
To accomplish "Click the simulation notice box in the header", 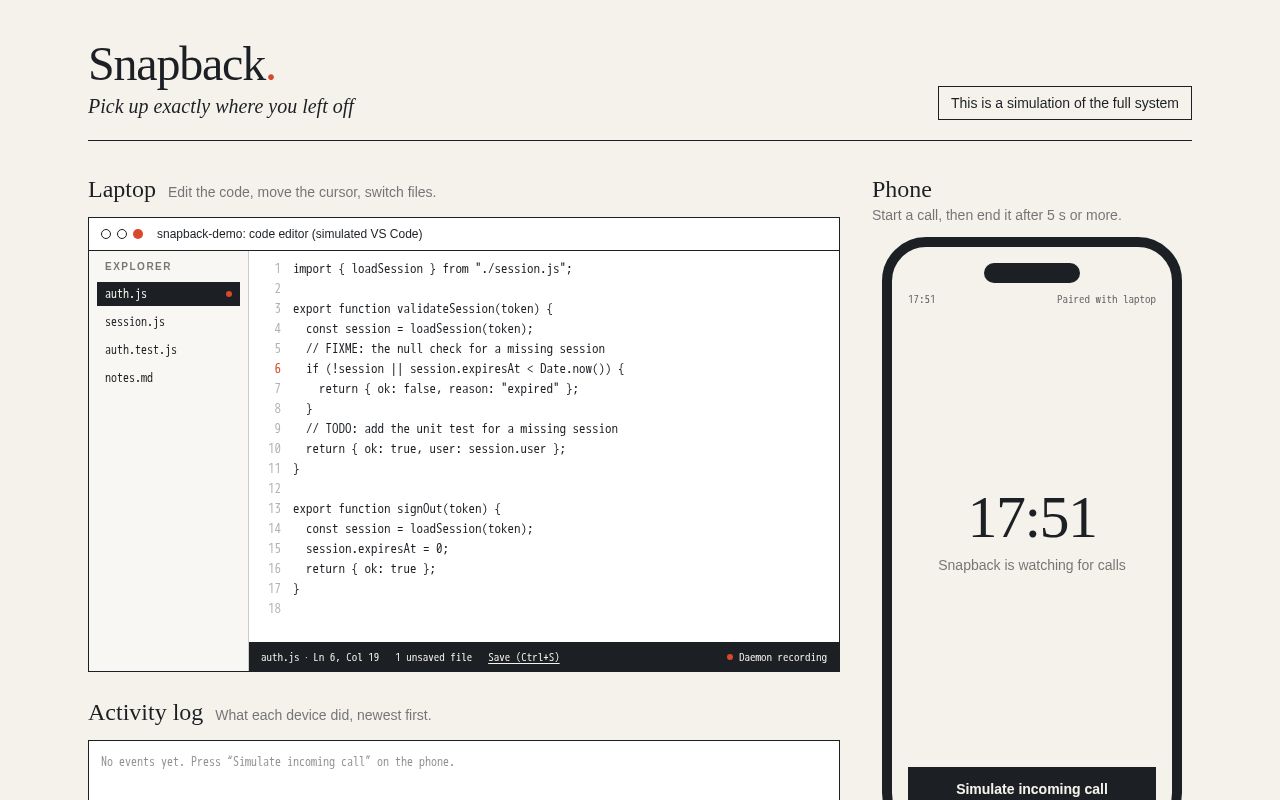I will (x=1065, y=103).
